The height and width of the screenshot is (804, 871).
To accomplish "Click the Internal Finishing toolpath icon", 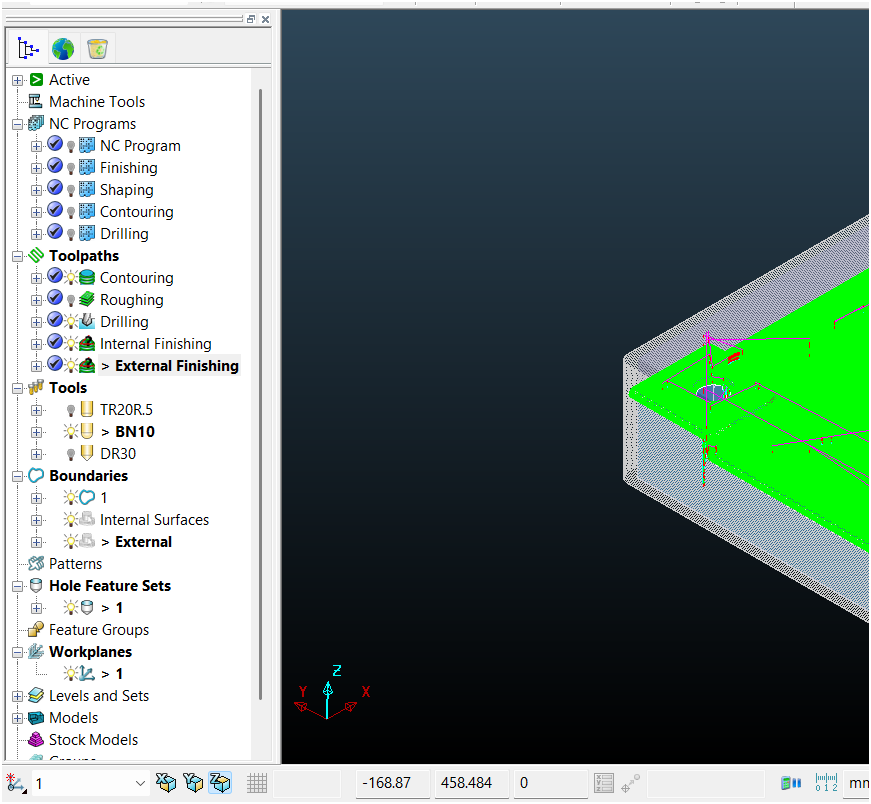I will 87,343.
